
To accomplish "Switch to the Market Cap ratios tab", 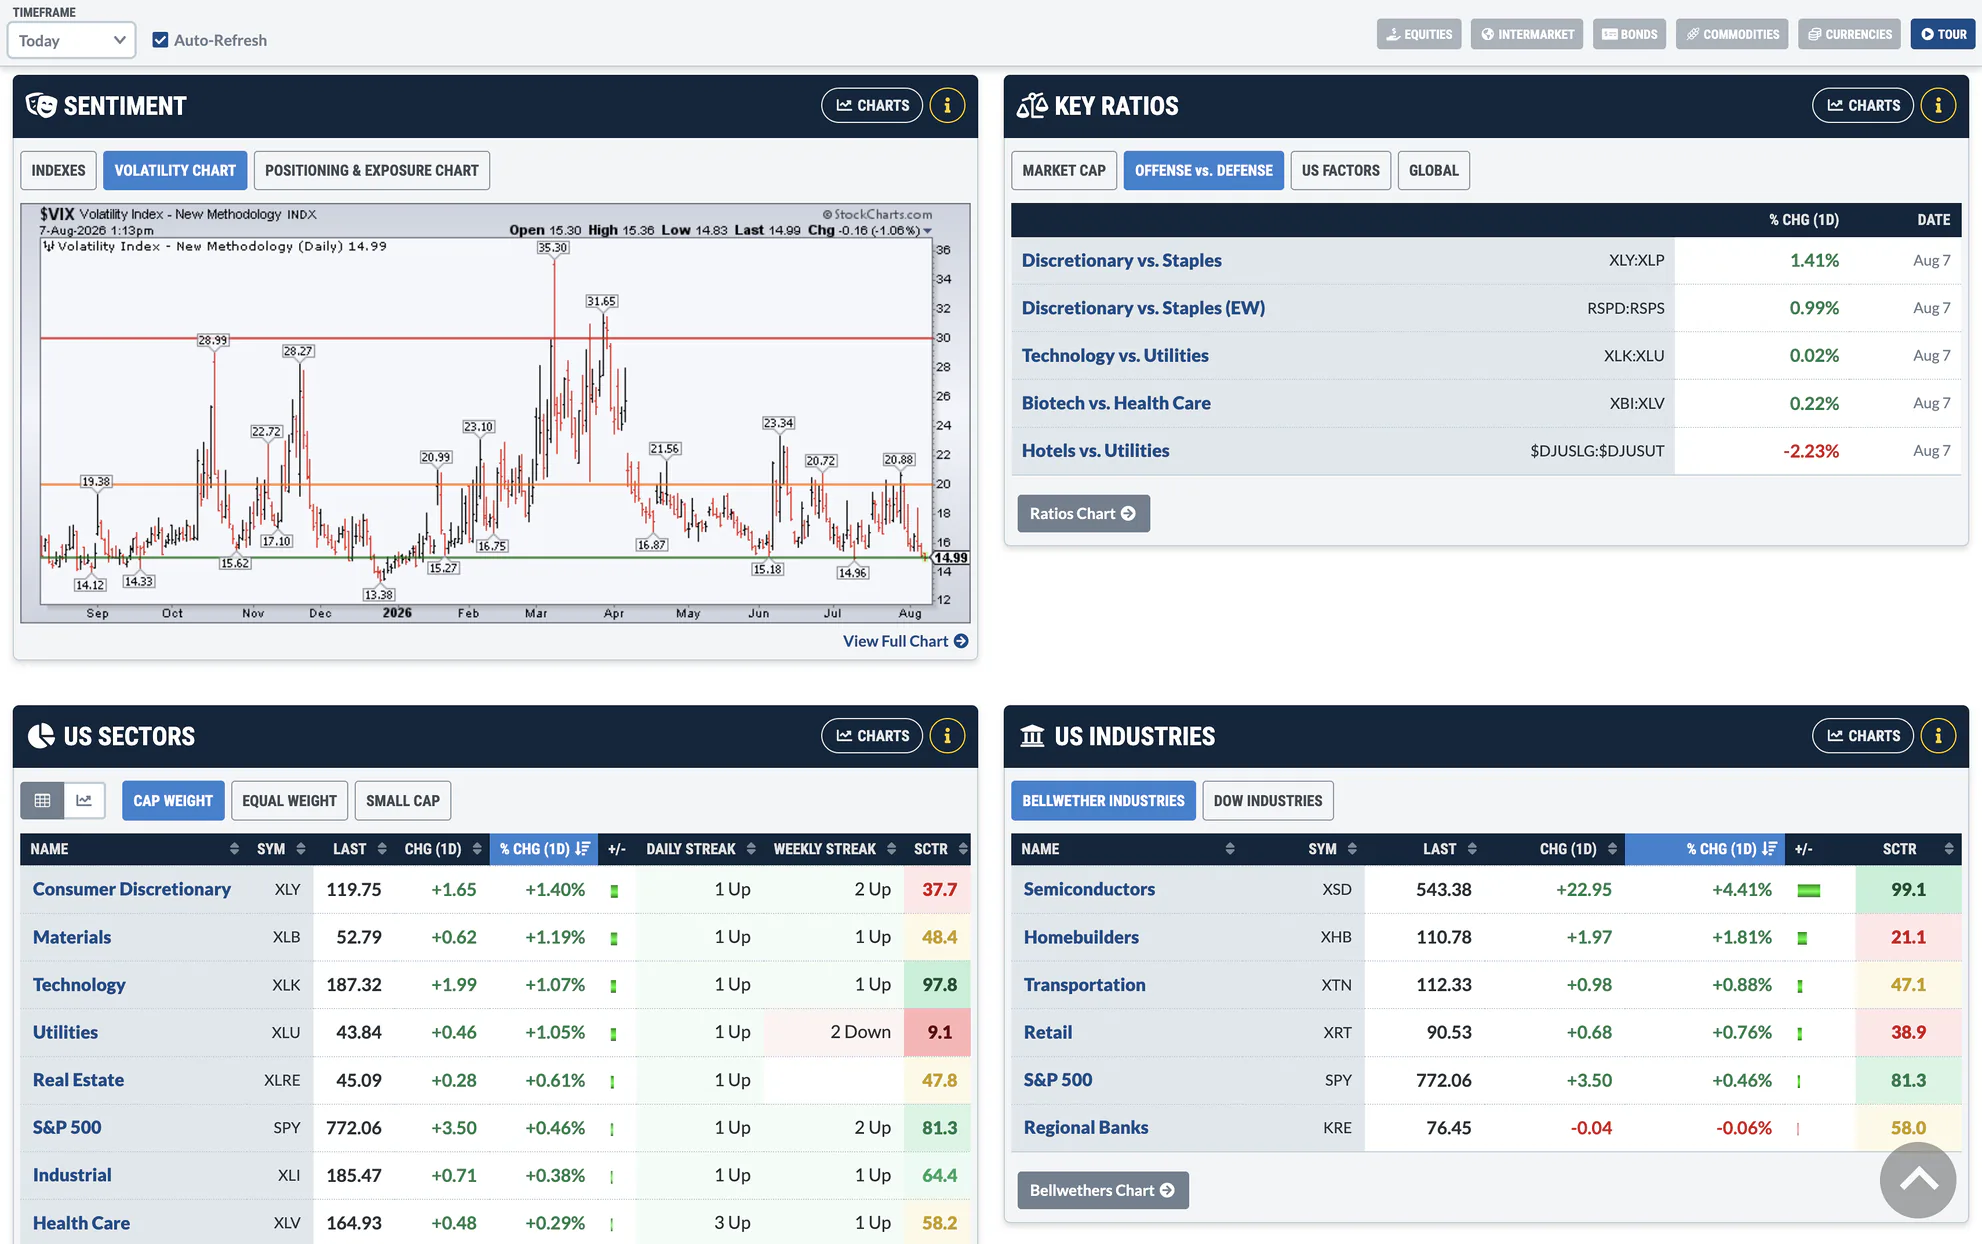I will coord(1064,170).
